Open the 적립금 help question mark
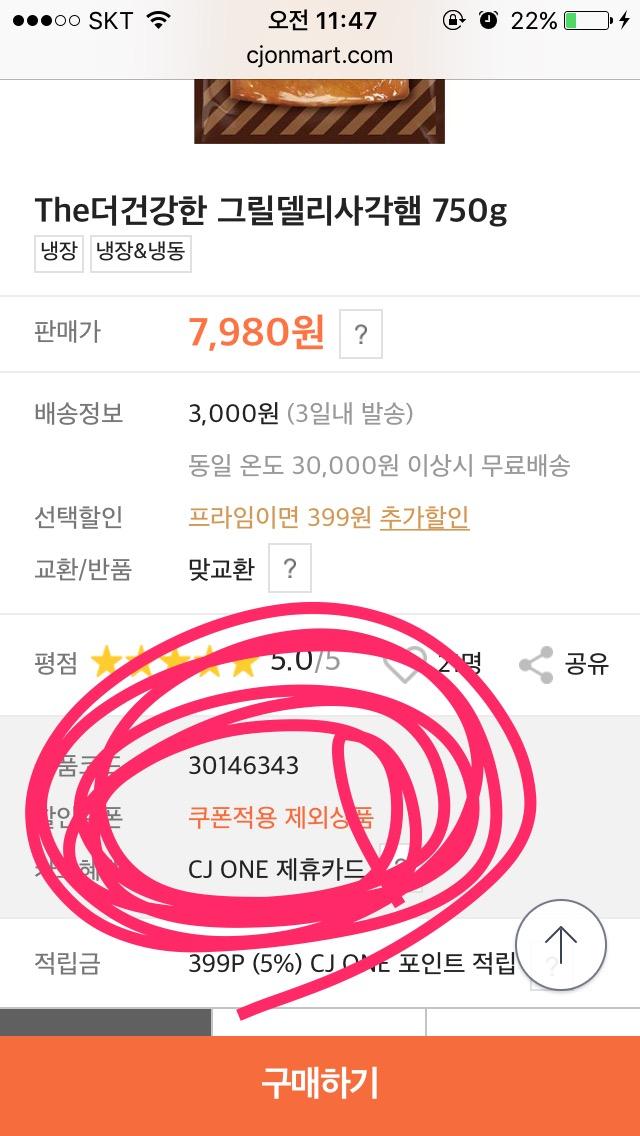640x1136 pixels. click(552, 966)
